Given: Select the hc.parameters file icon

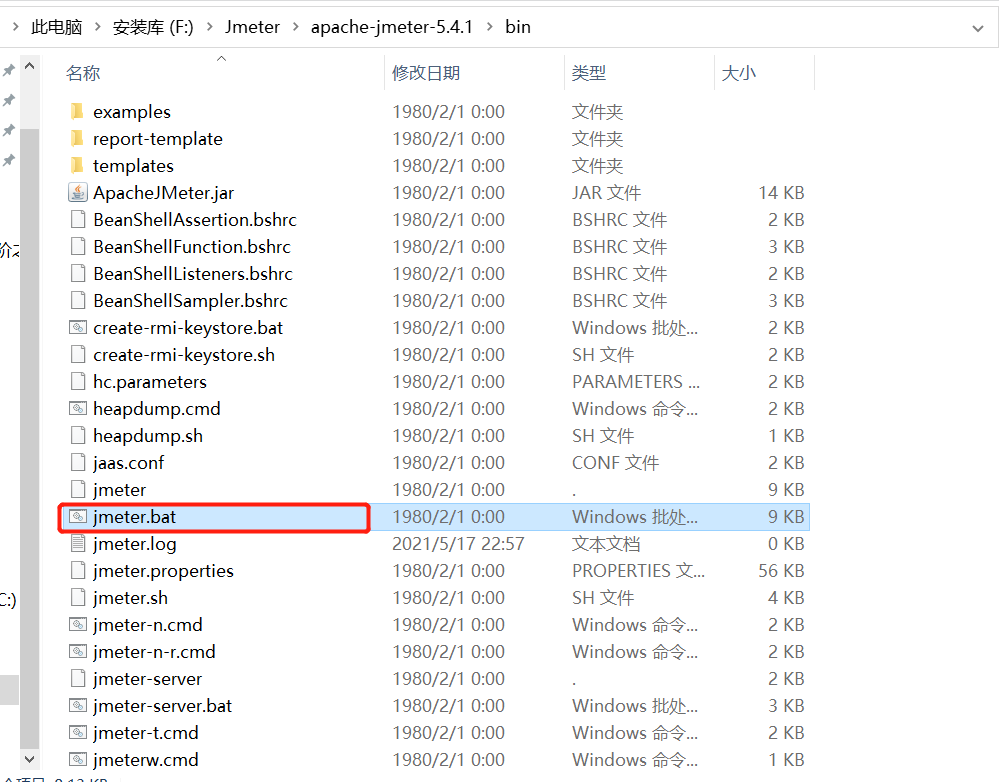Looking at the screenshot, I should click(x=78, y=381).
